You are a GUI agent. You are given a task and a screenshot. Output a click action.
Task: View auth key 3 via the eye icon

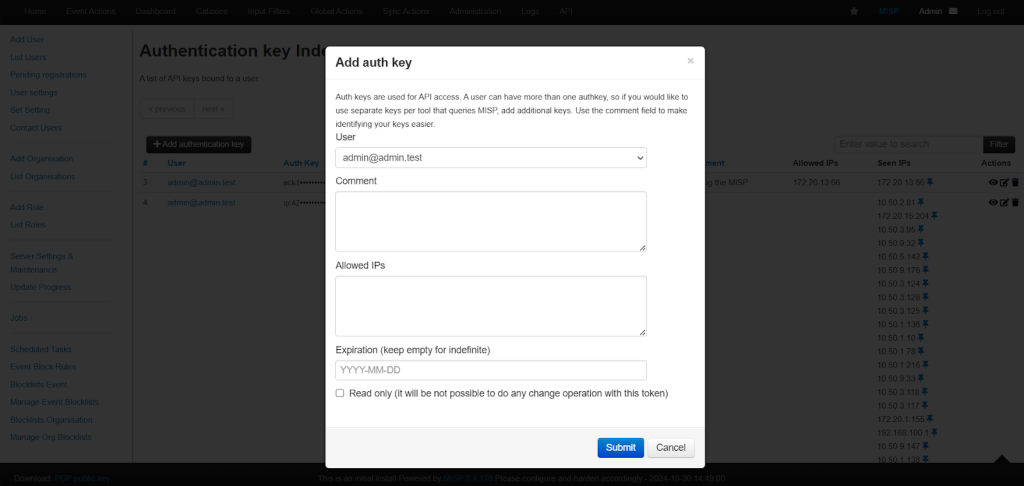pyautogui.click(x=993, y=182)
